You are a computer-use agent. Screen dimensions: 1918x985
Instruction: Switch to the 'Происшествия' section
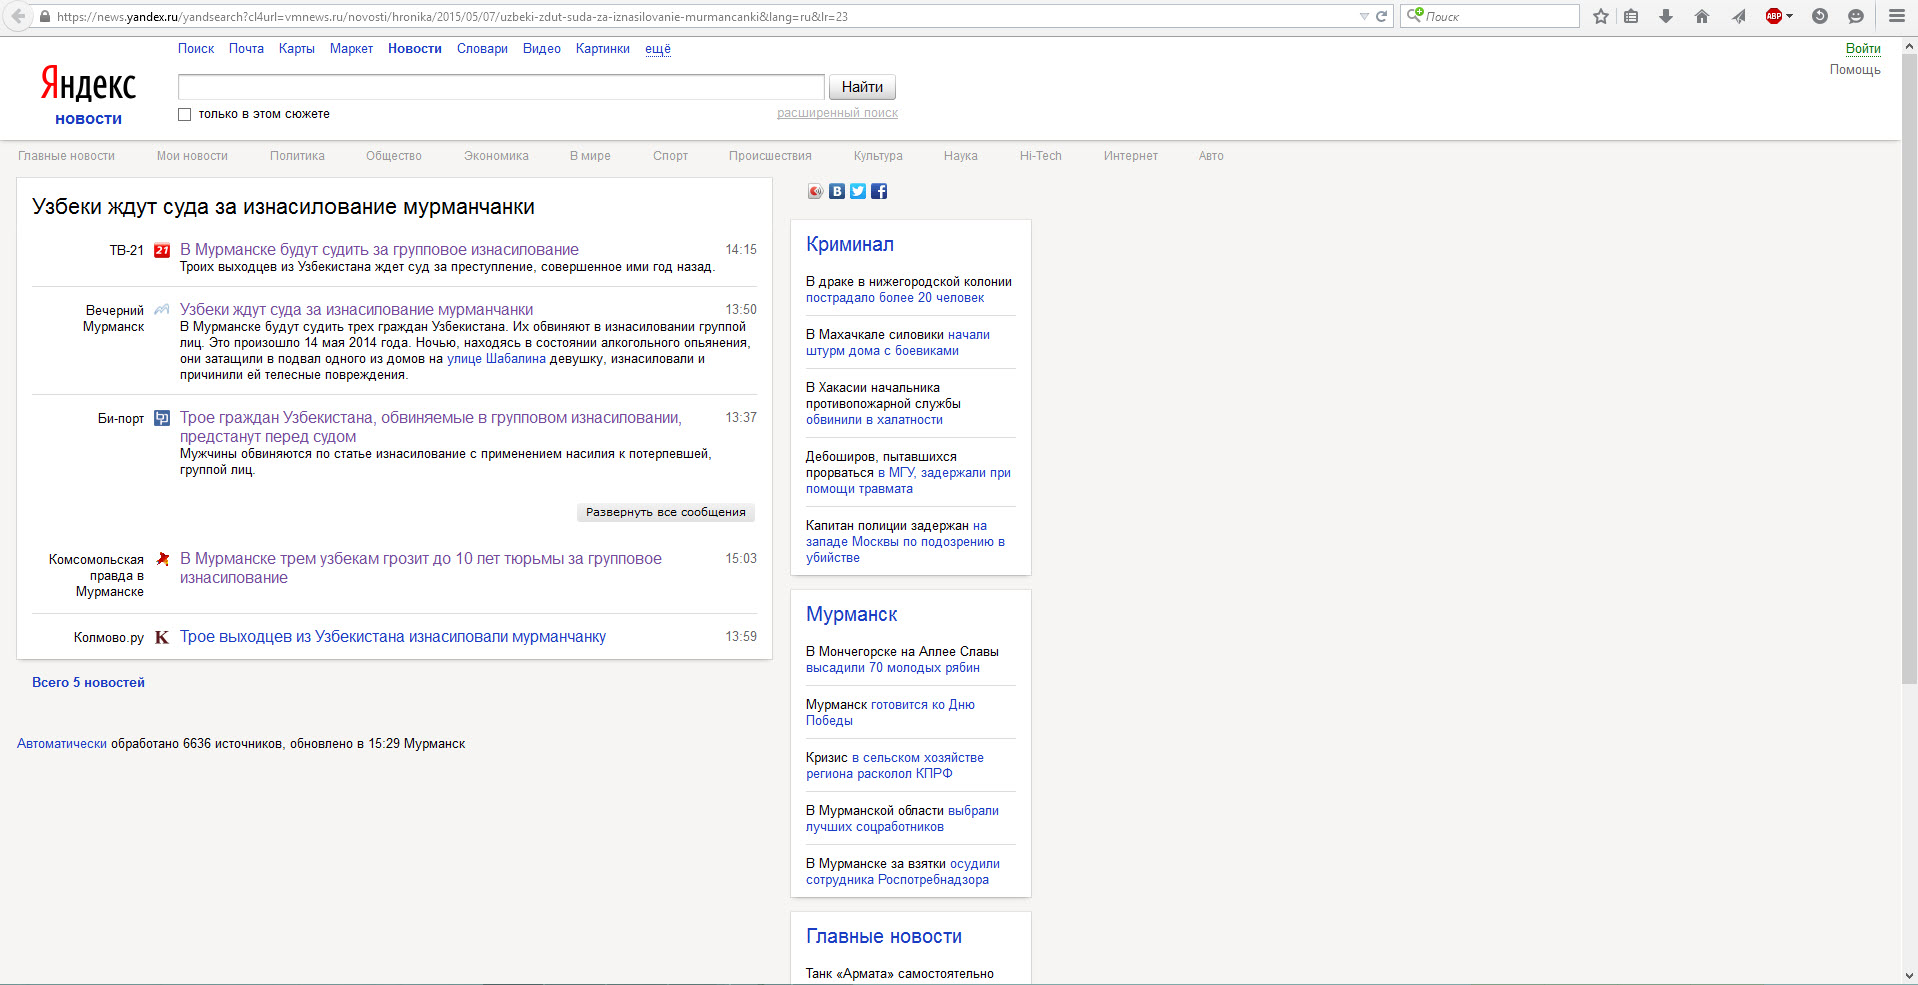[x=770, y=156]
